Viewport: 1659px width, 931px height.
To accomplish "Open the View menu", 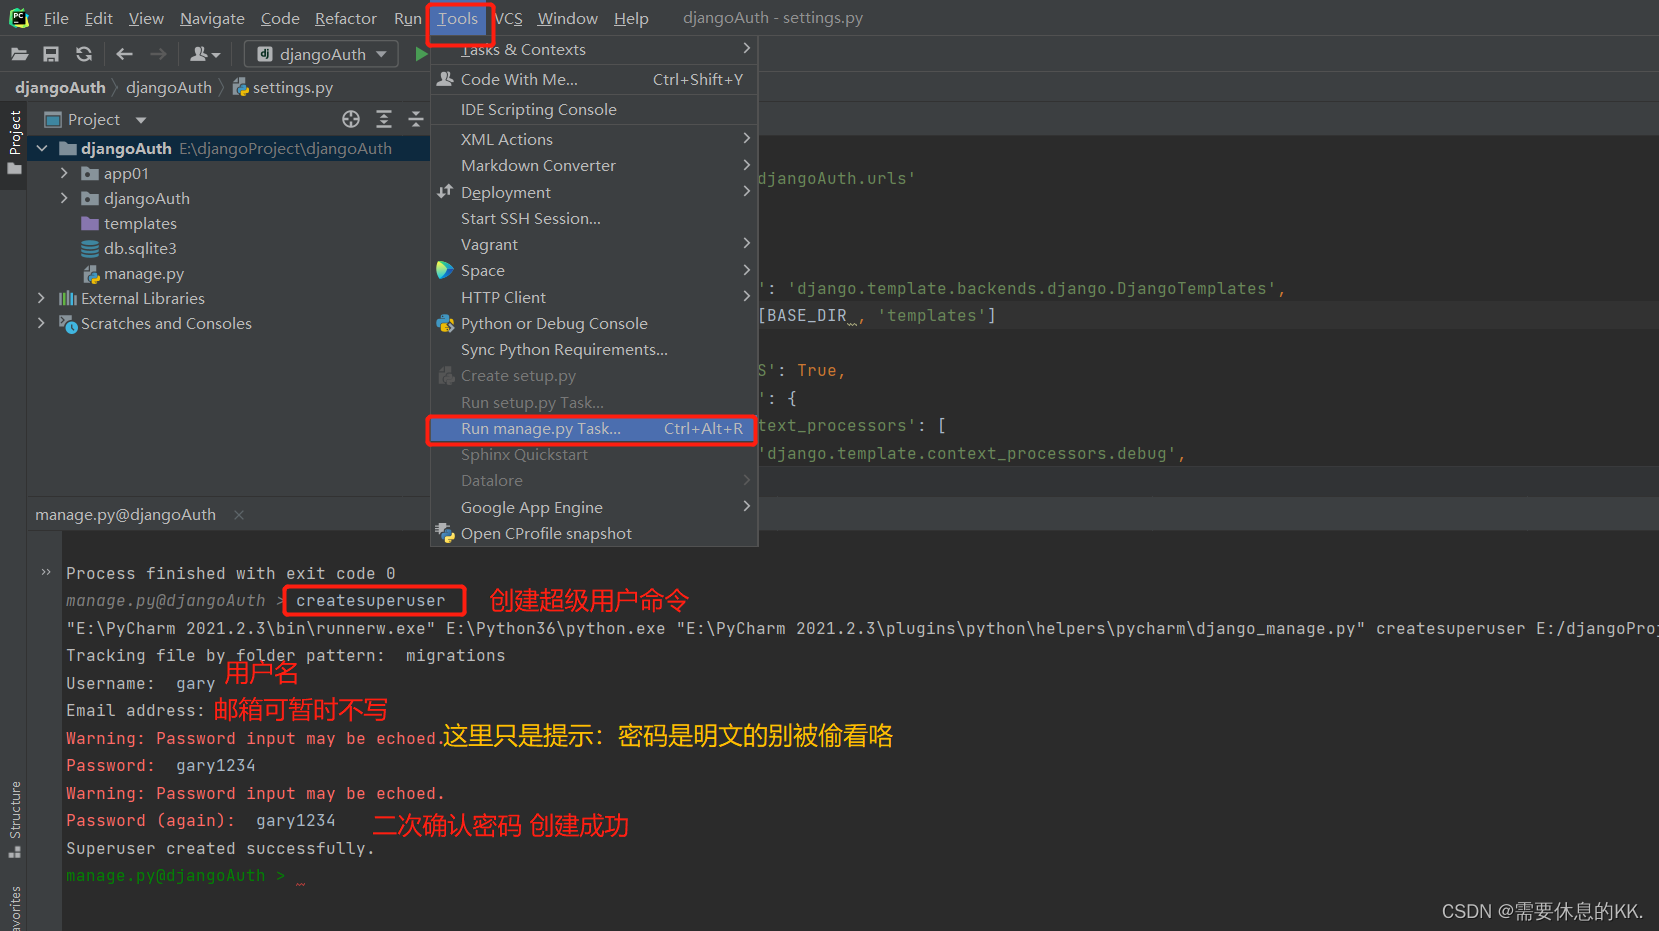I will pos(146,18).
